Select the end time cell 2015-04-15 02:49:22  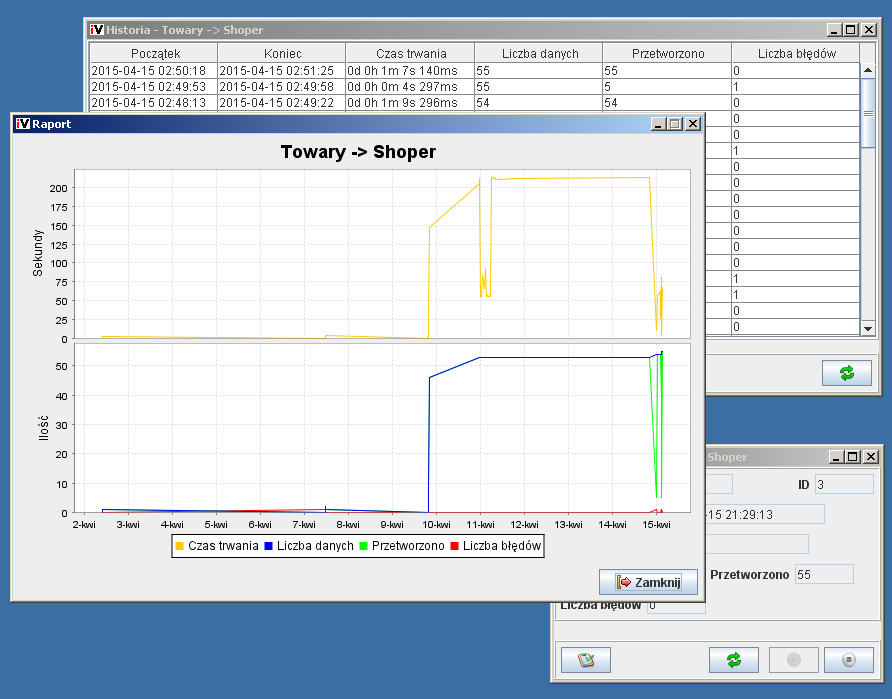point(282,102)
